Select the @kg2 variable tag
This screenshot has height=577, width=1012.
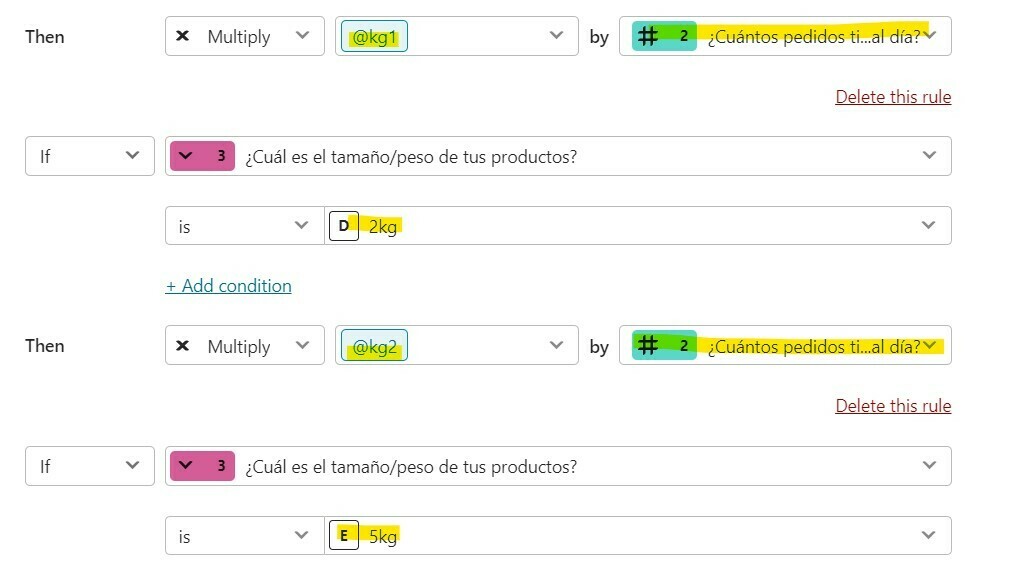point(374,346)
